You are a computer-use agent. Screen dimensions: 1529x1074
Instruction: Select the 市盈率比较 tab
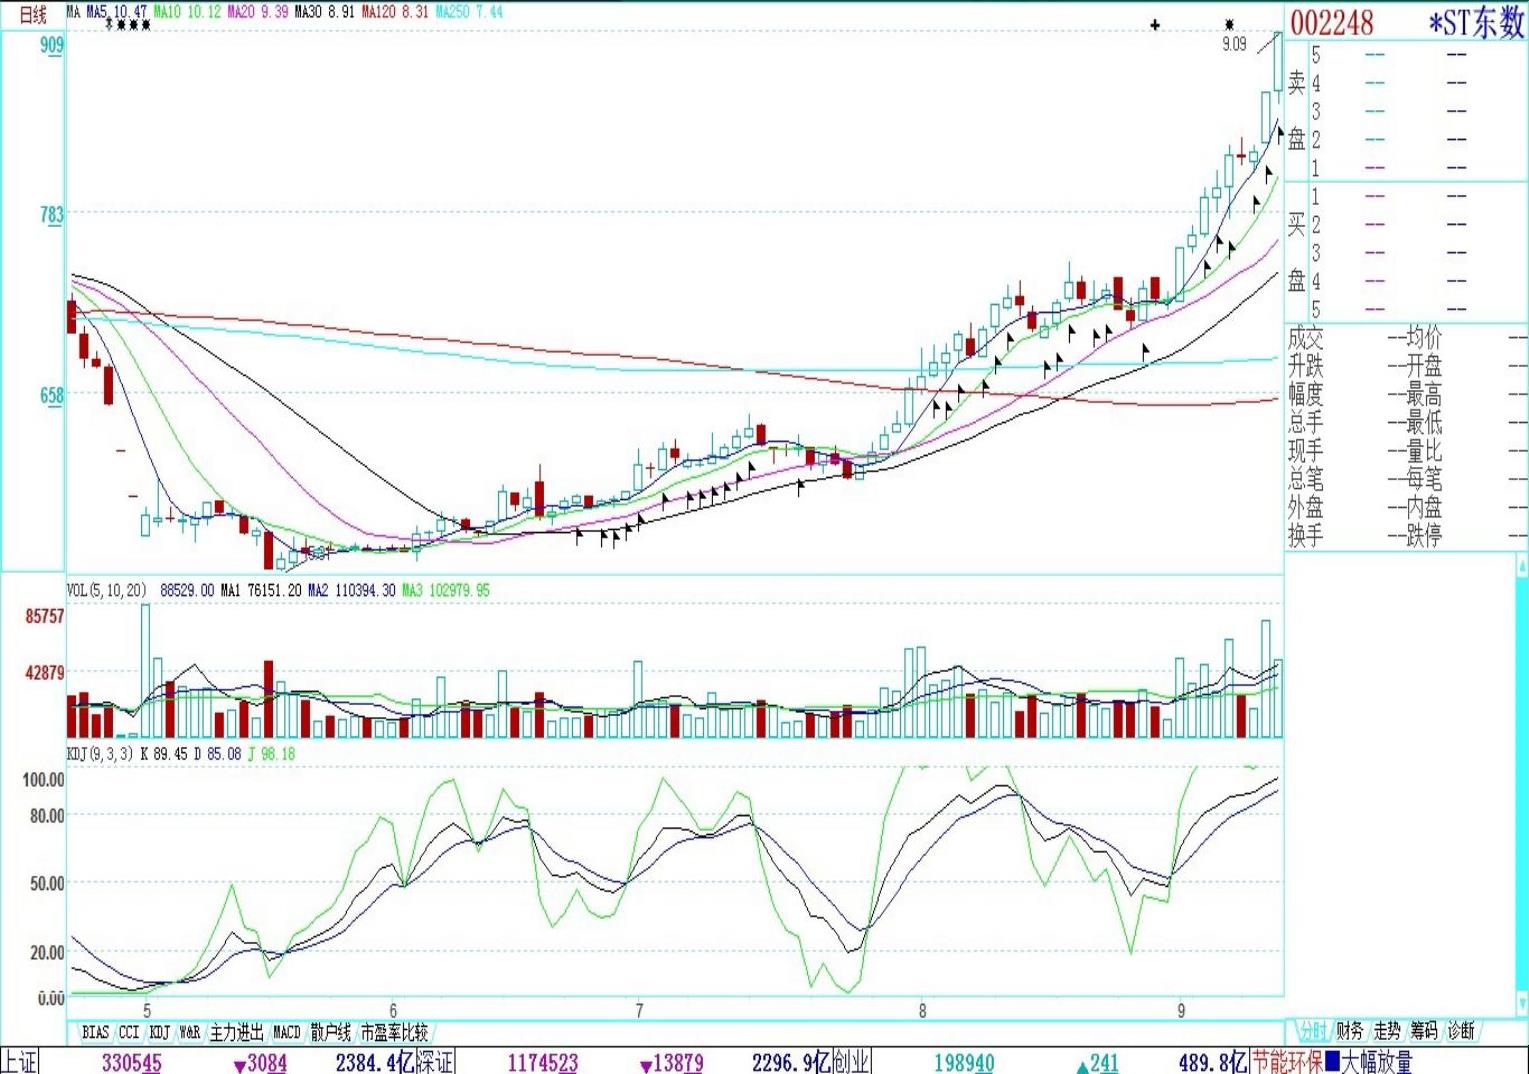tap(394, 1032)
